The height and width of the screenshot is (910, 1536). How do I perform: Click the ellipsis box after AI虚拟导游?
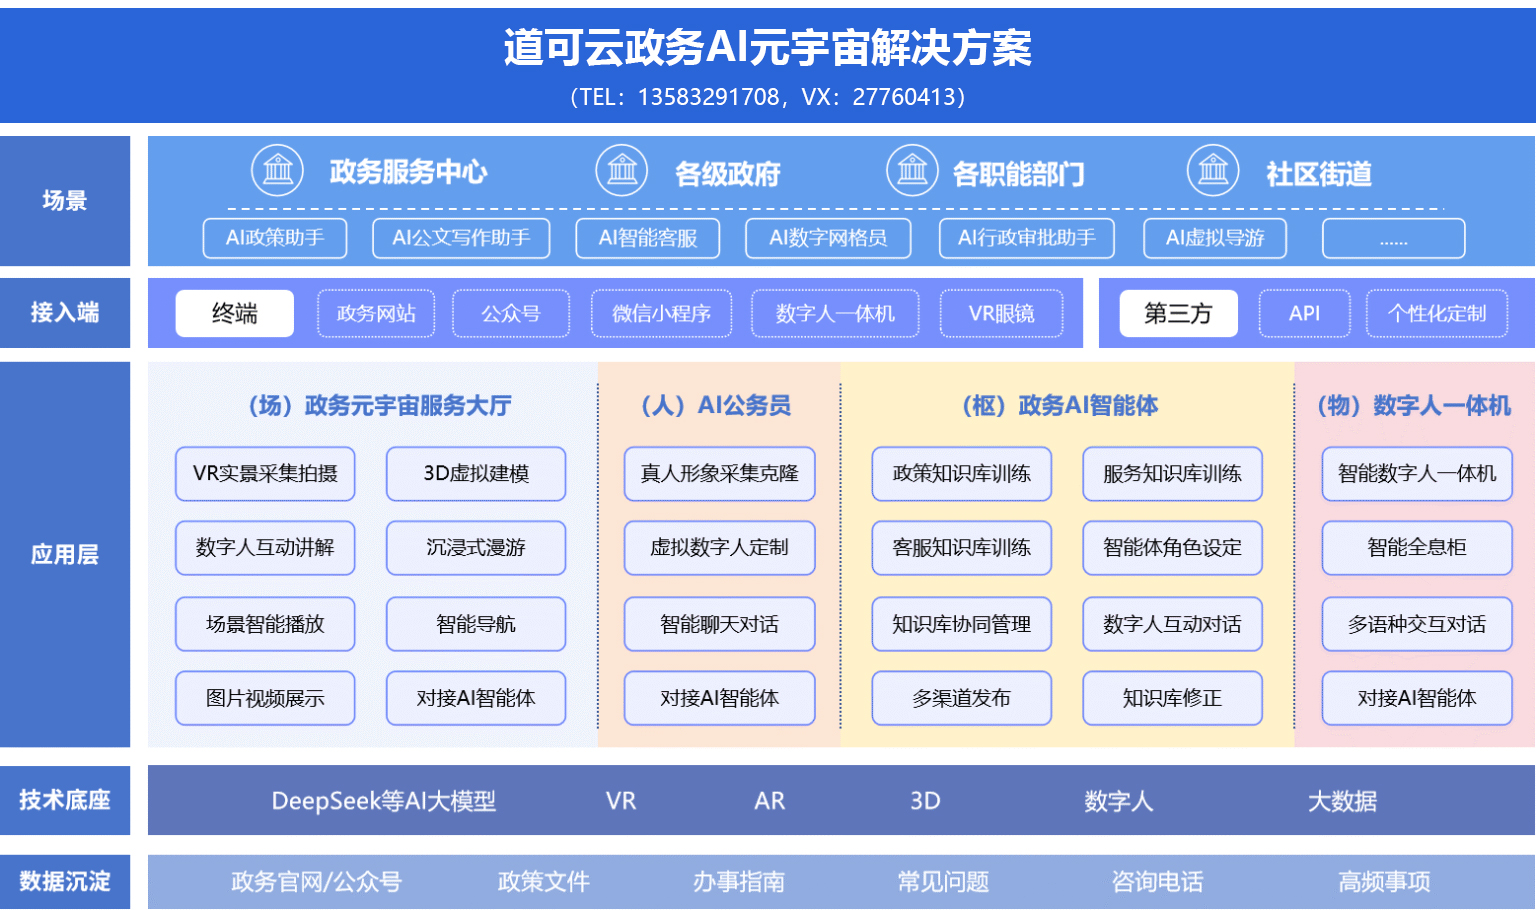click(1393, 238)
